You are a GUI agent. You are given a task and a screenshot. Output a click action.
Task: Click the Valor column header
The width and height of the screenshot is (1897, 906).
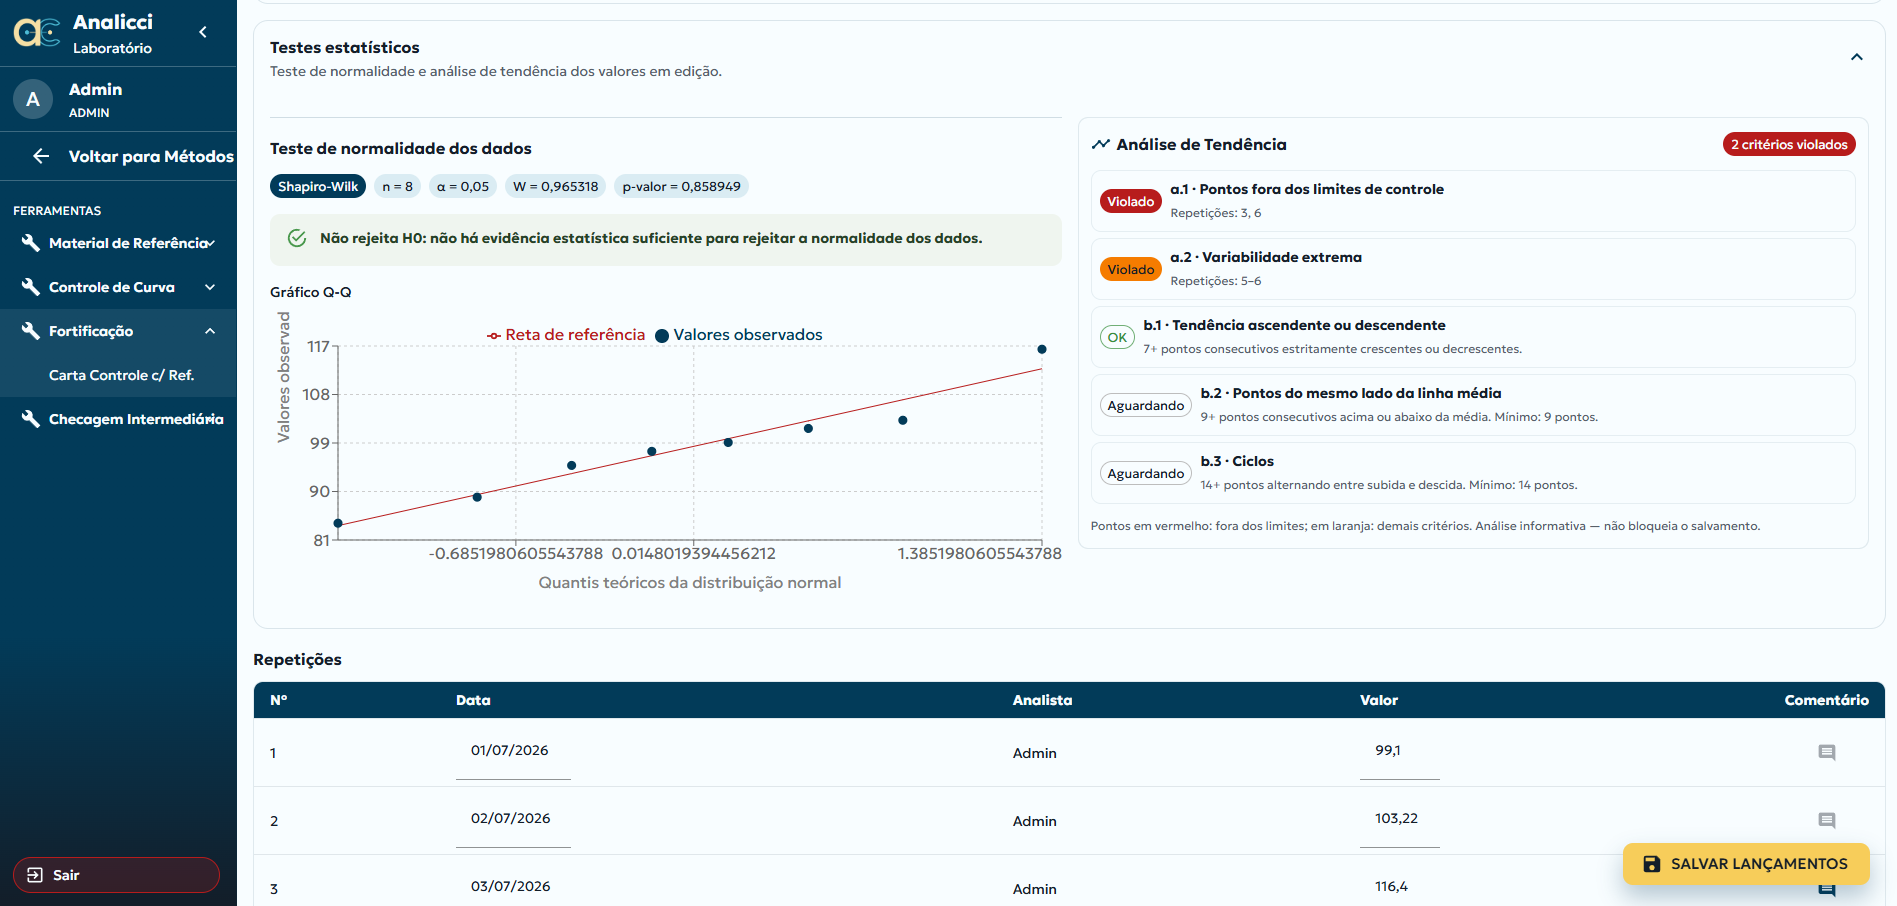(x=1379, y=700)
